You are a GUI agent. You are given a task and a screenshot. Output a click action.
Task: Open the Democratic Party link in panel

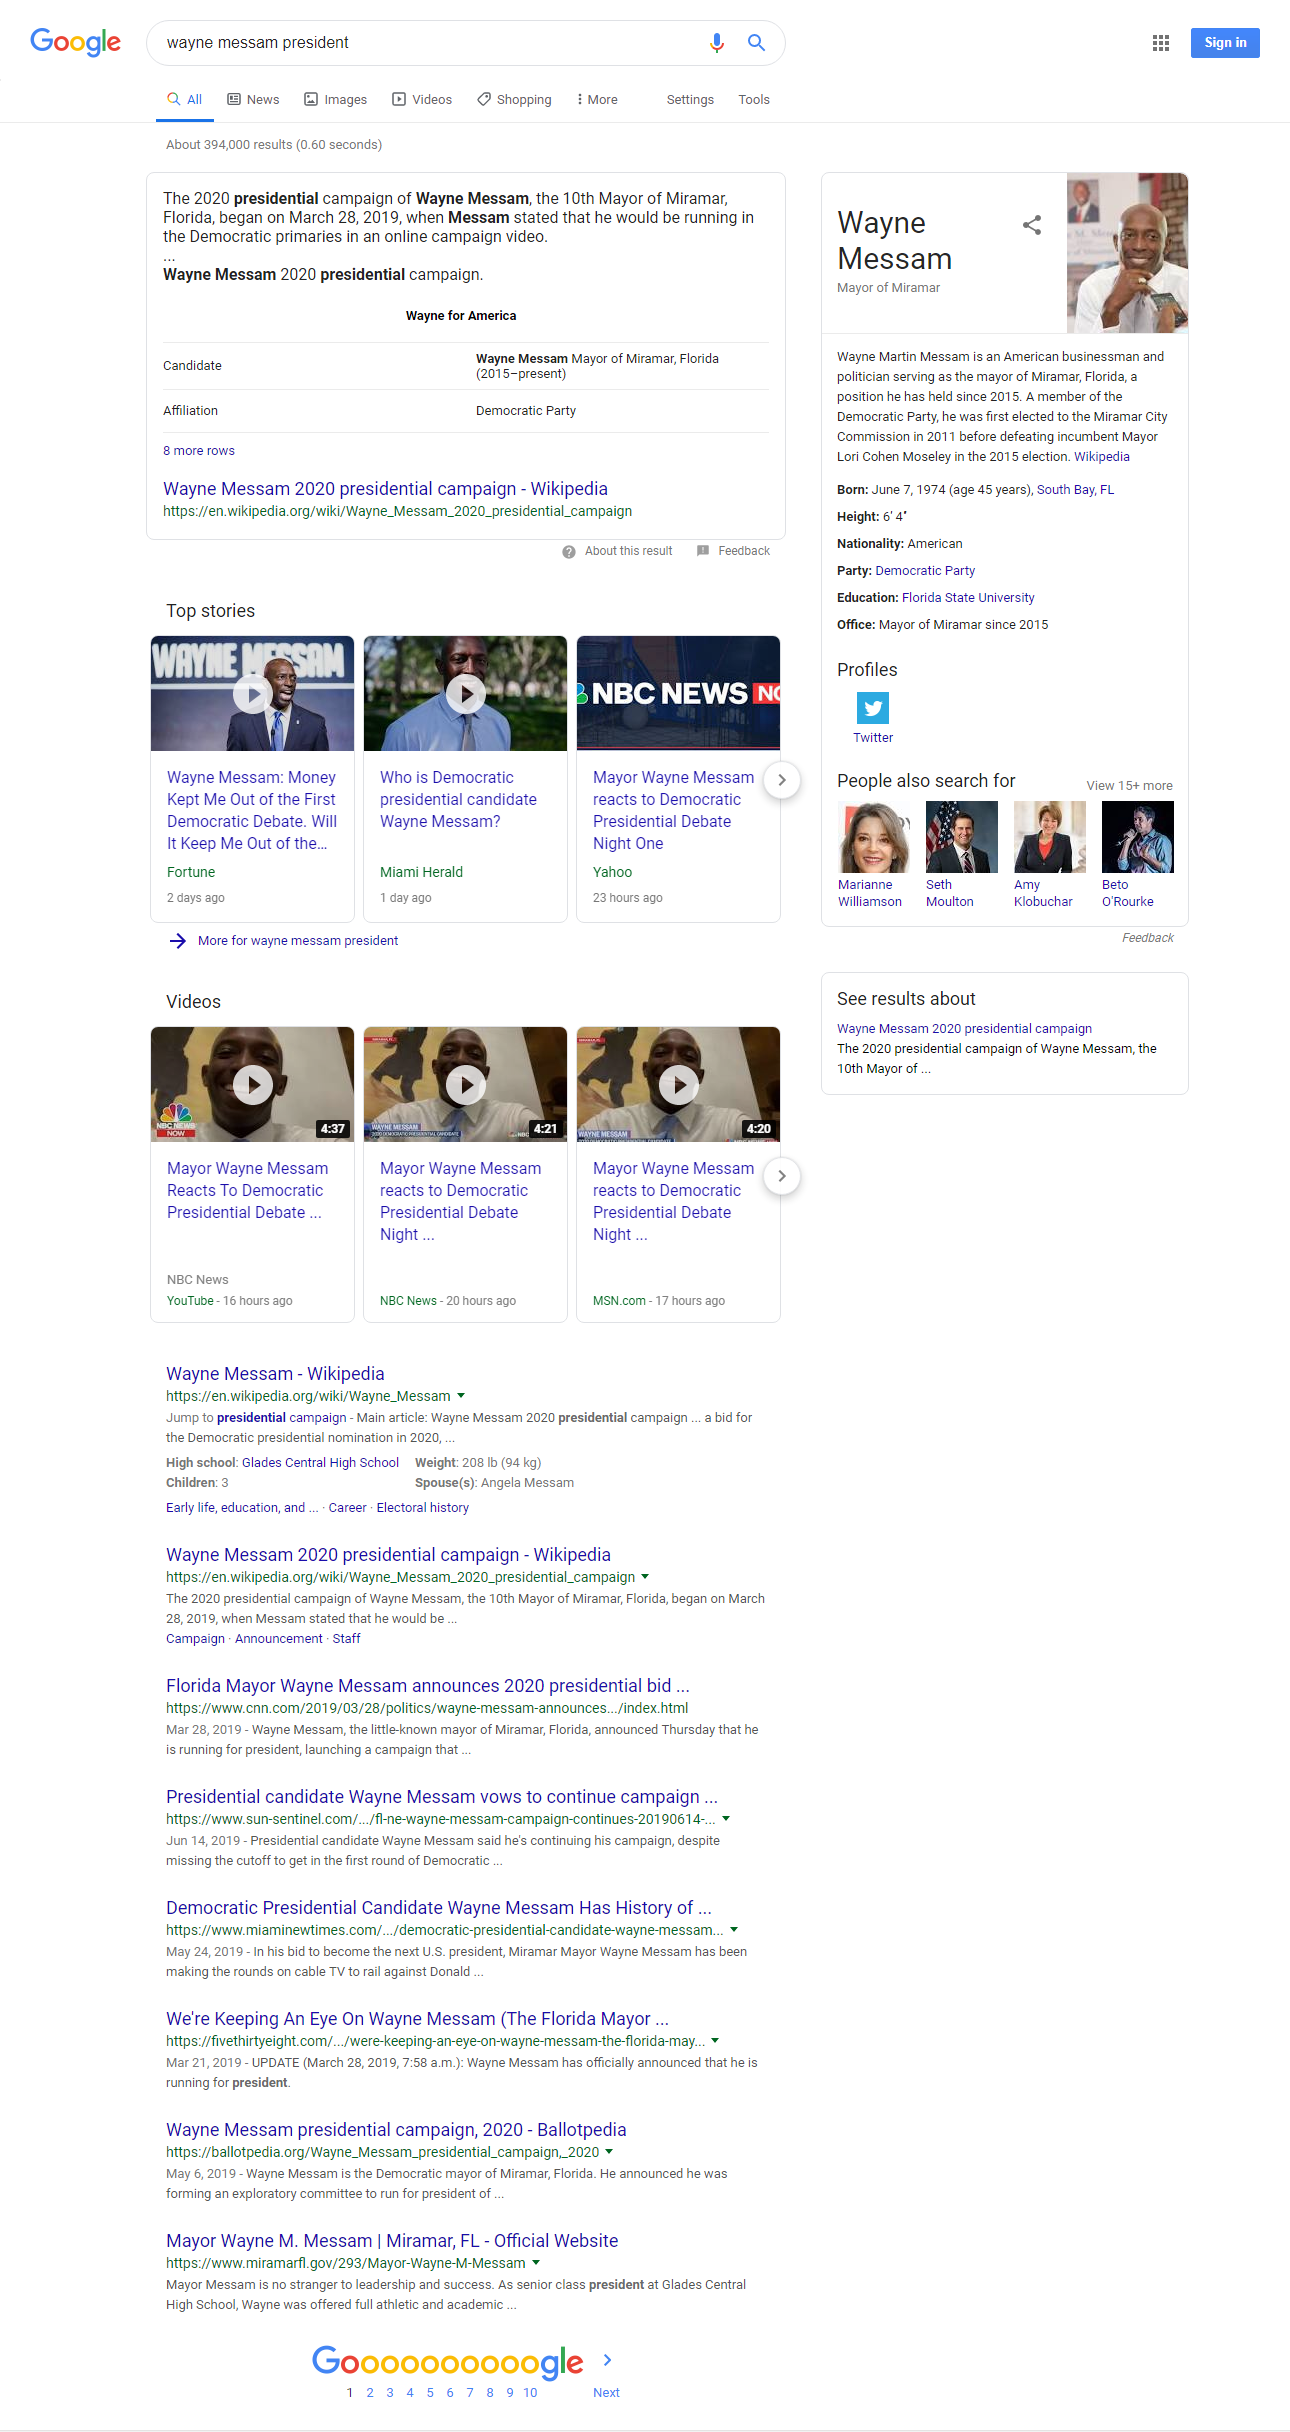(x=925, y=571)
